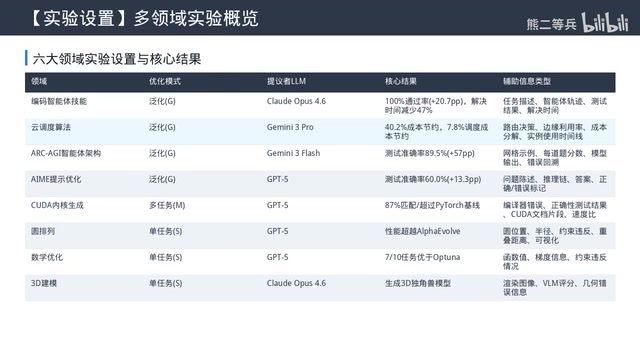
Task: Select the AIME提示优化 cell
Action: pyautogui.click(x=56, y=179)
